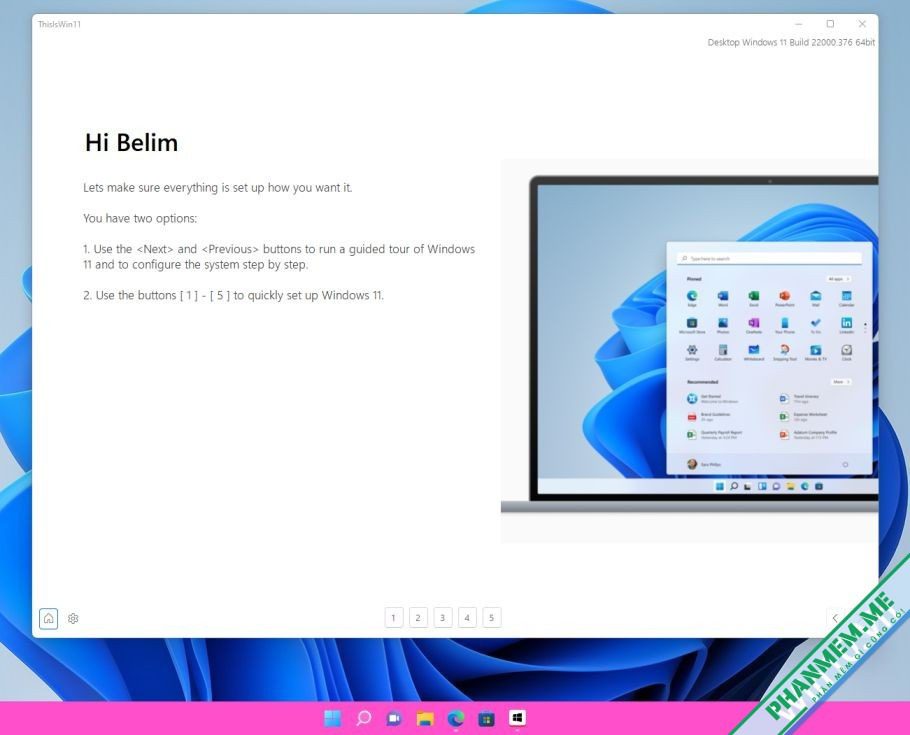Select quick setup button 4

click(467, 618)
